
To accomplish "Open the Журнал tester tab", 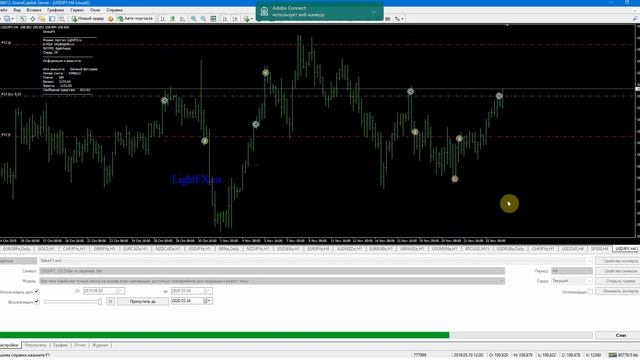I will [100, 345].
